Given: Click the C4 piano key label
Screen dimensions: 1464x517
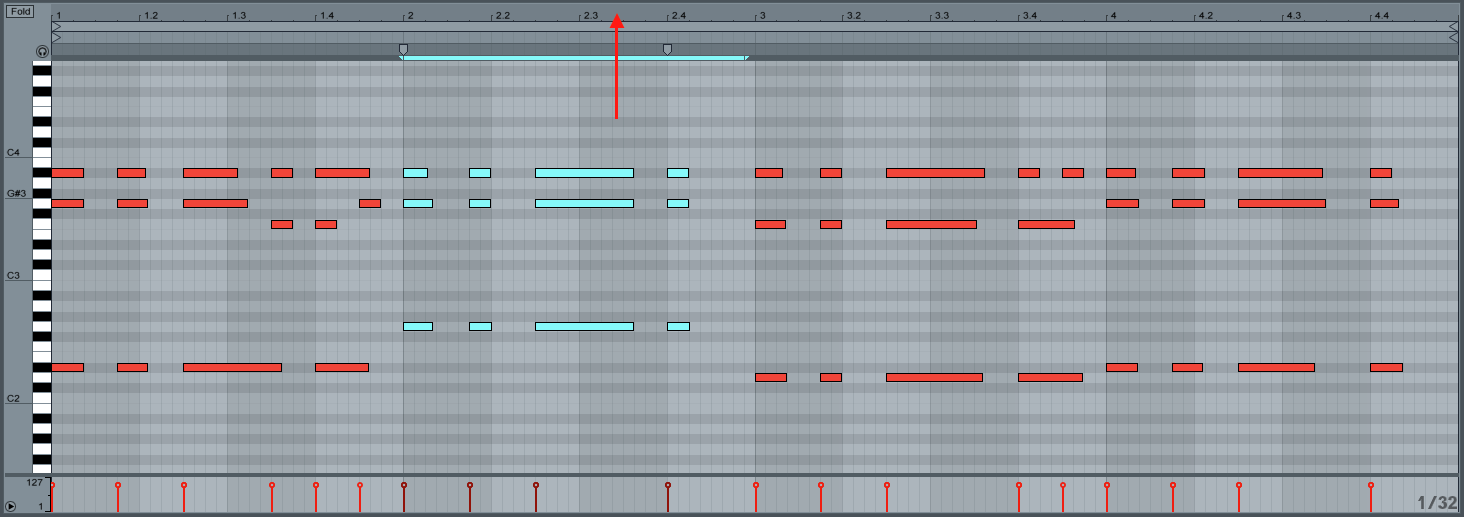Looking at the screenshot, I should point(13,153).
